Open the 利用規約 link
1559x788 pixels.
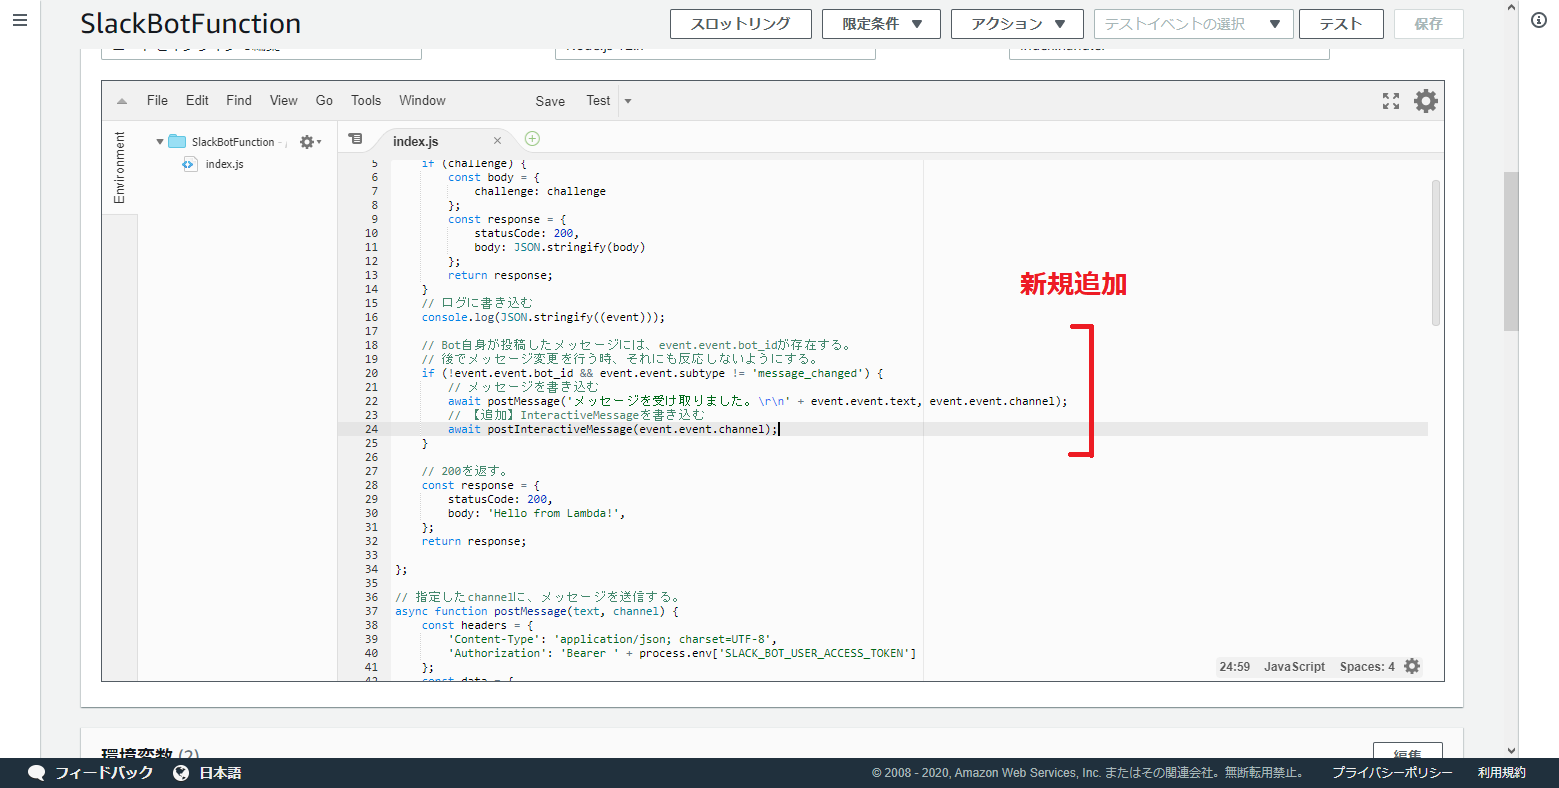coord(1502,773)
